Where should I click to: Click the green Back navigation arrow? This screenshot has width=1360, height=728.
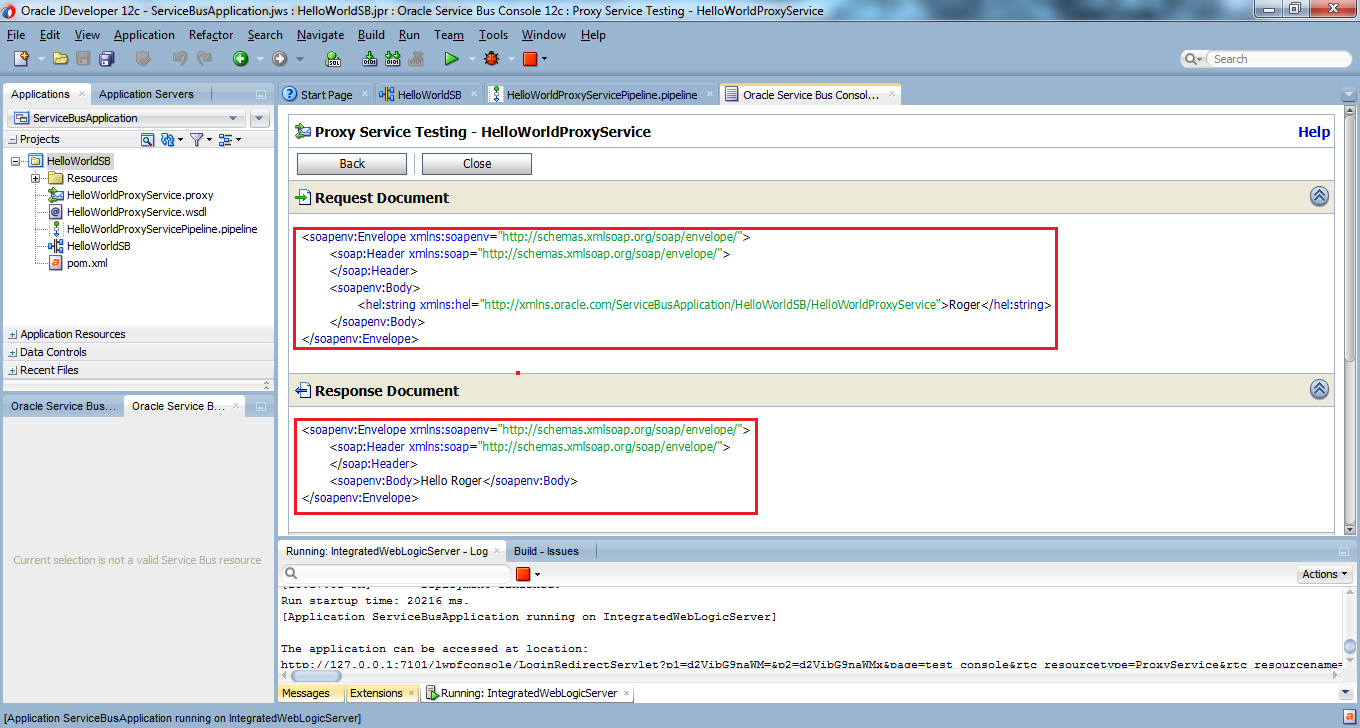coord(241,59)
